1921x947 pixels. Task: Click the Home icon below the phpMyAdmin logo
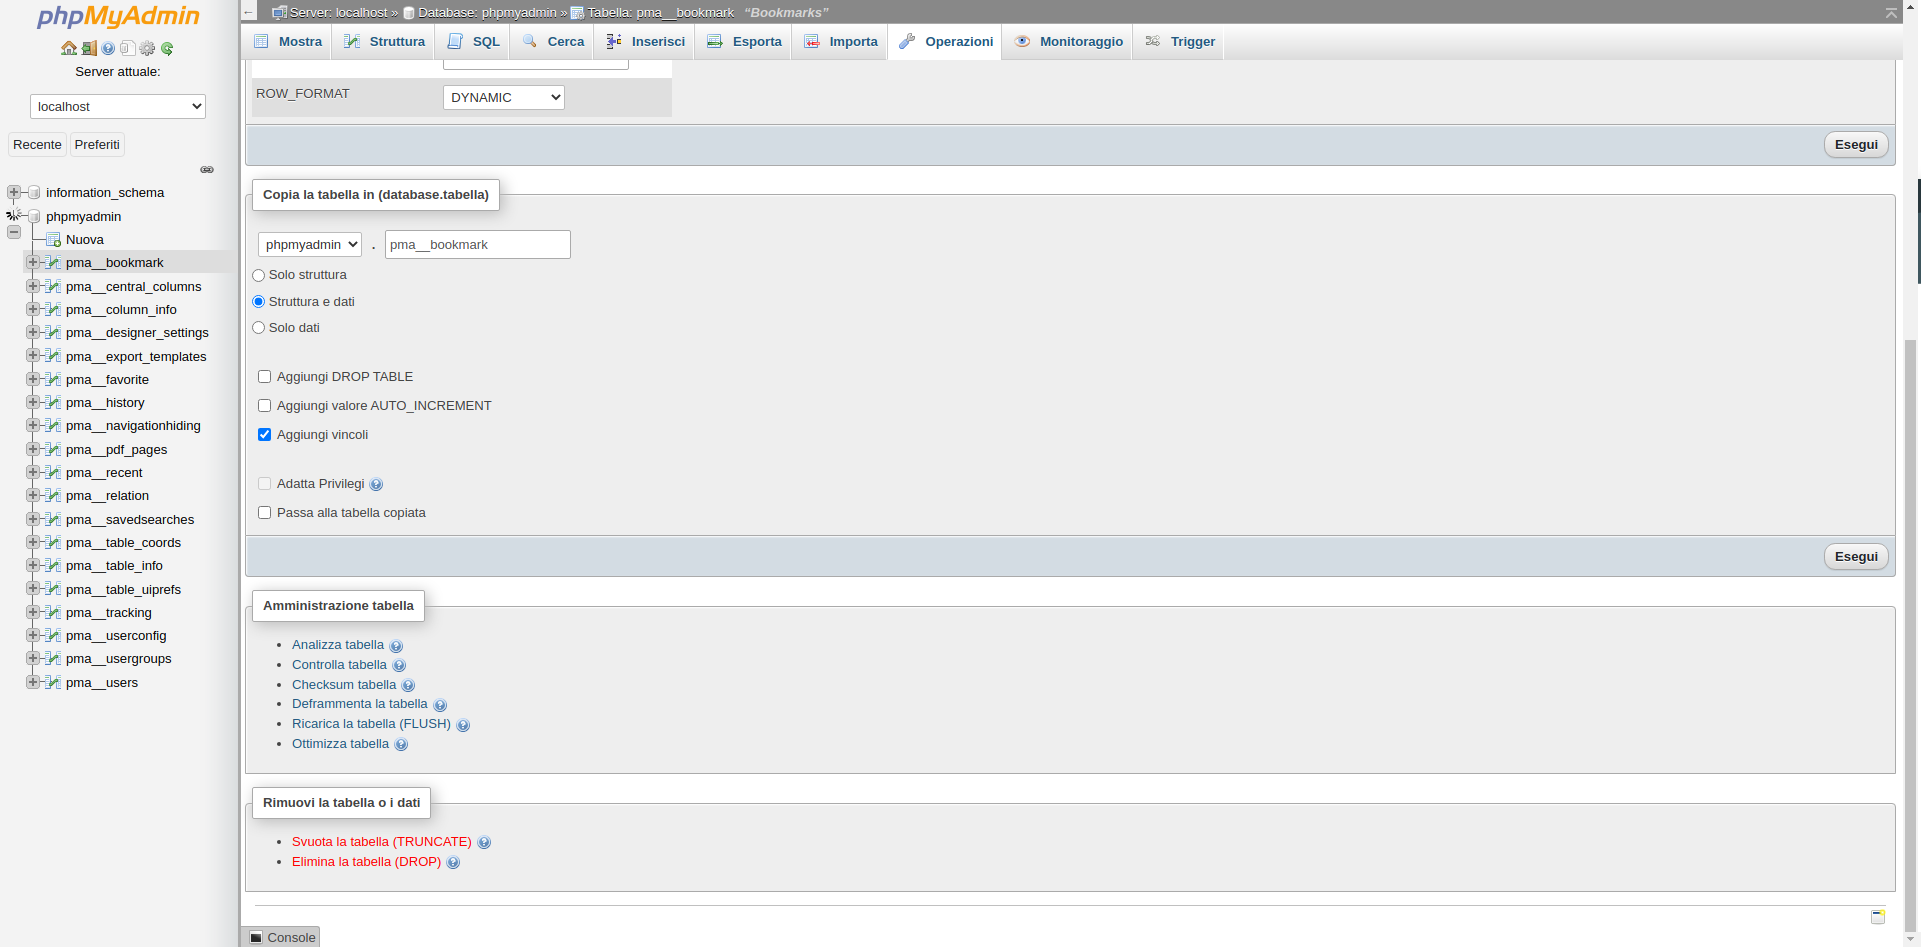pos(68,48)
